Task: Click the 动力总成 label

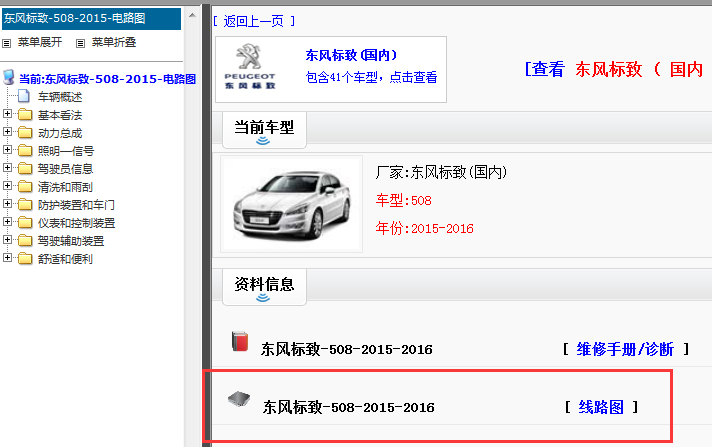Action: pos(60,133)
